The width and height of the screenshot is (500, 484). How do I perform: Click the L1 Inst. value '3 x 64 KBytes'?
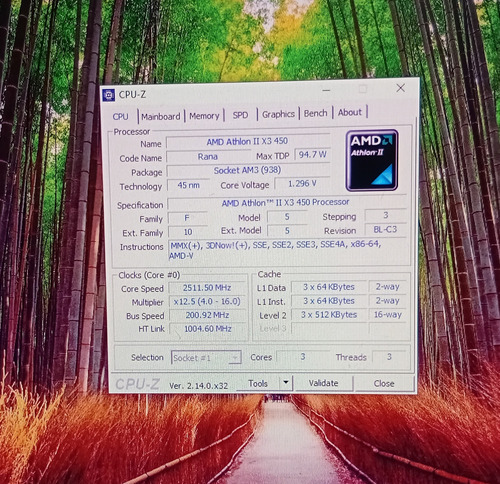(329, 301)
